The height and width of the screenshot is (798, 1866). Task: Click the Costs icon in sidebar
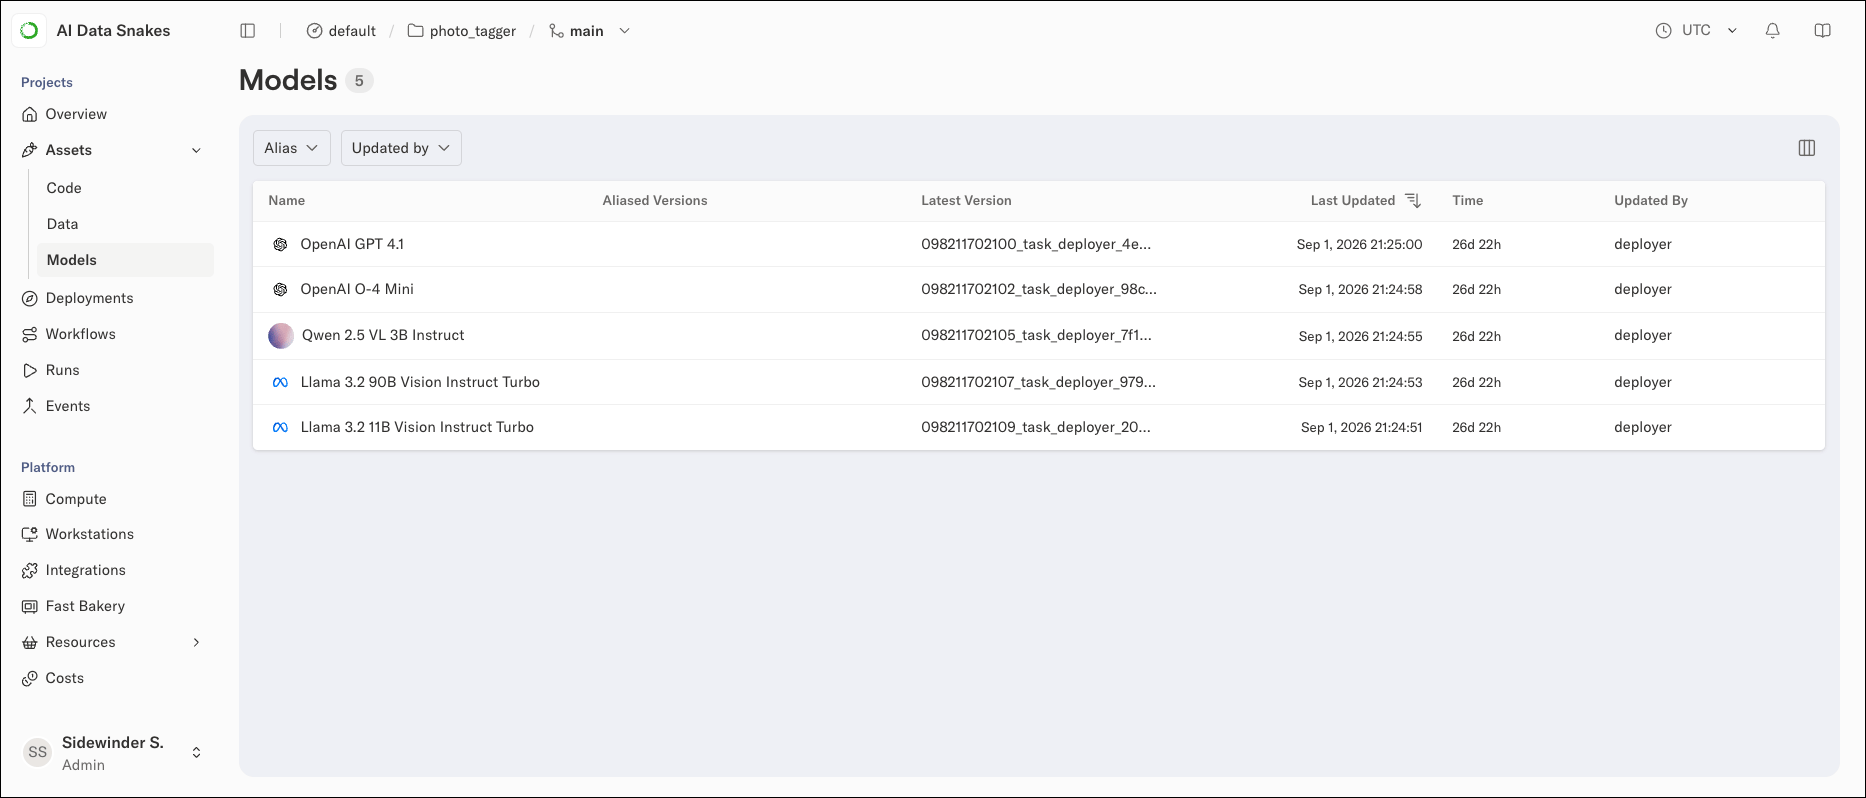tap(30, 678)
